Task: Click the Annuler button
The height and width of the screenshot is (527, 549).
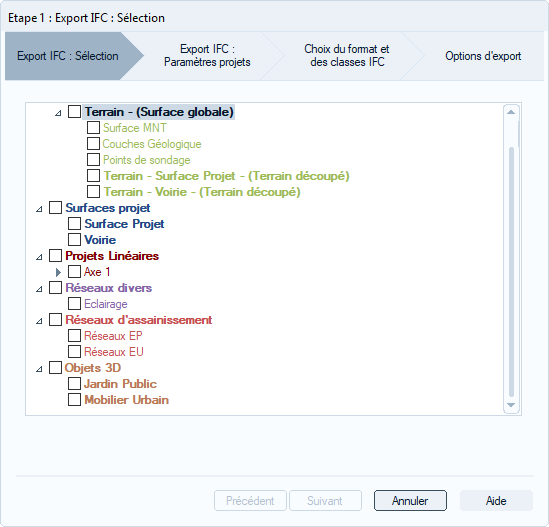Action: pyautogui.click(x=410, y=501)
